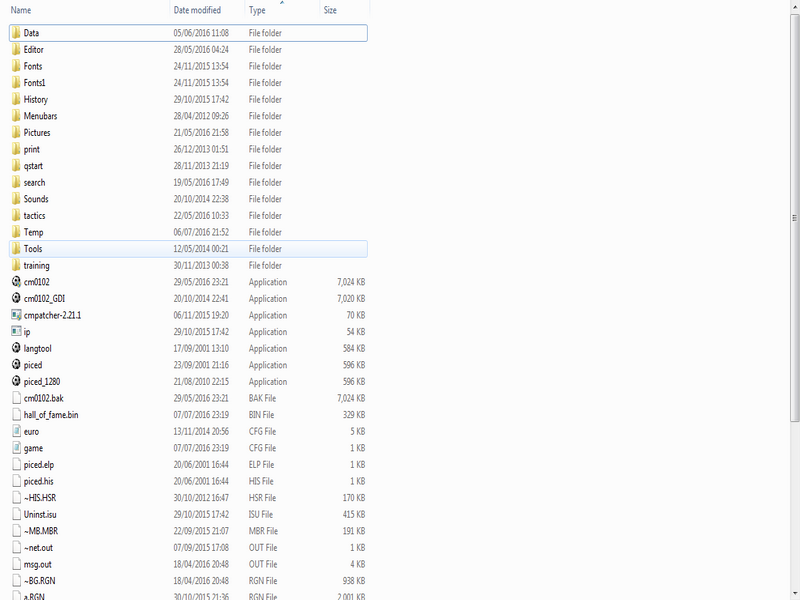Click the langtool application icon

16,348
